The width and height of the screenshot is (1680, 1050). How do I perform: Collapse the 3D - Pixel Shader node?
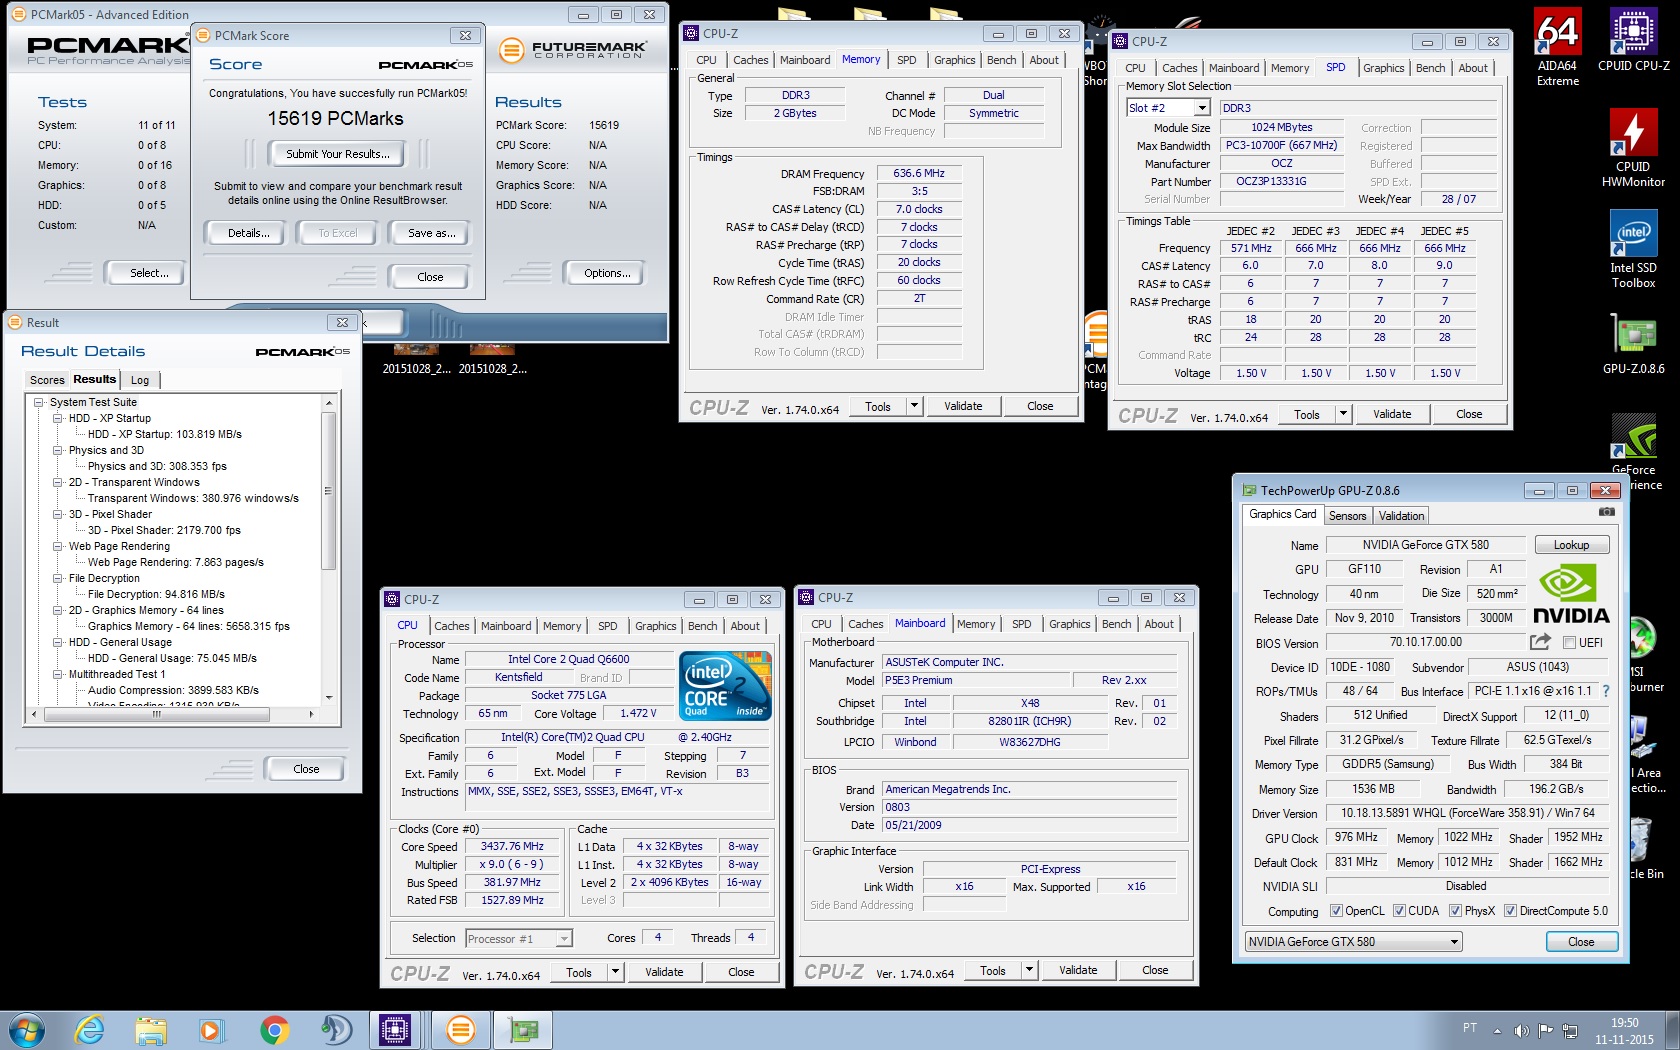click(58, 514)
